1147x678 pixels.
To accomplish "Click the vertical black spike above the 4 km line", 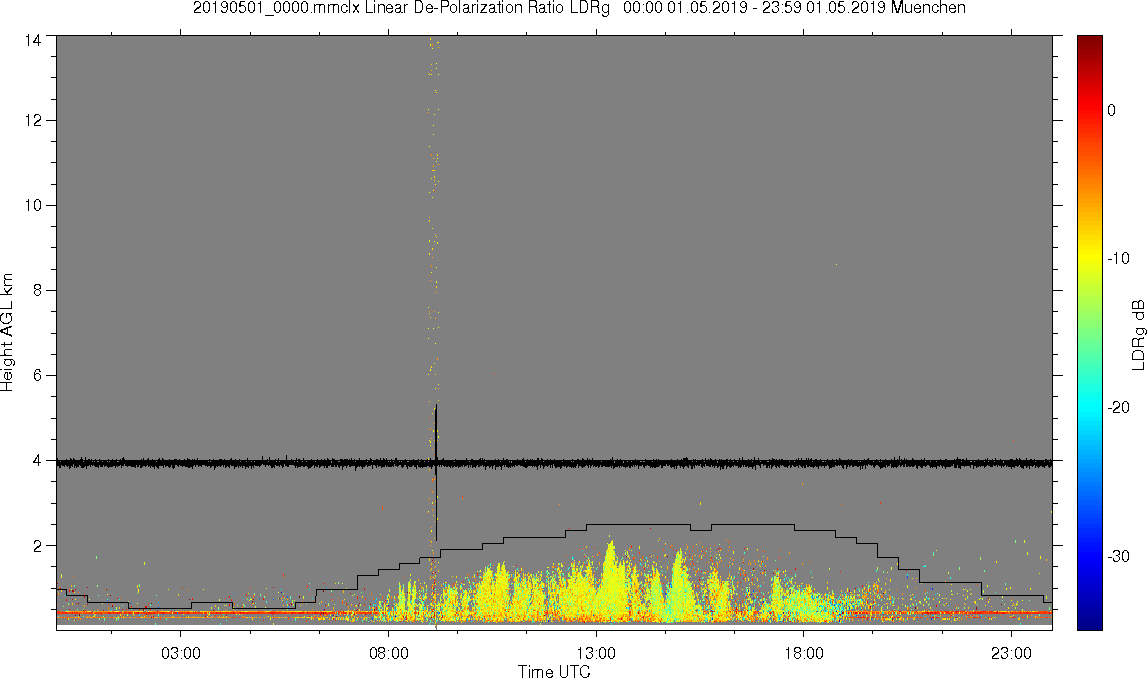I will (436, 432).
